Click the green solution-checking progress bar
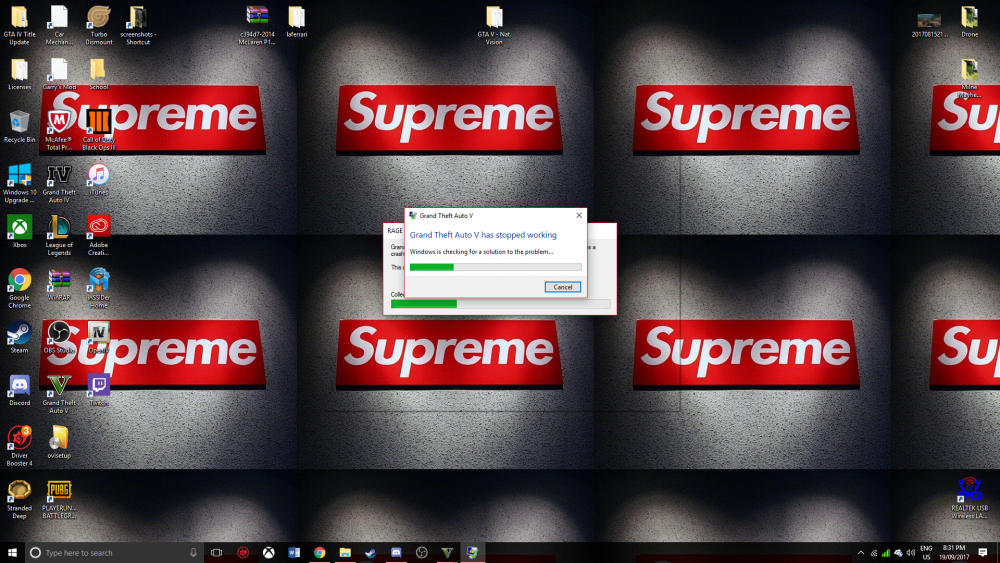The width and height of the screenshot is (1000, 563). [x=496, y=267]
